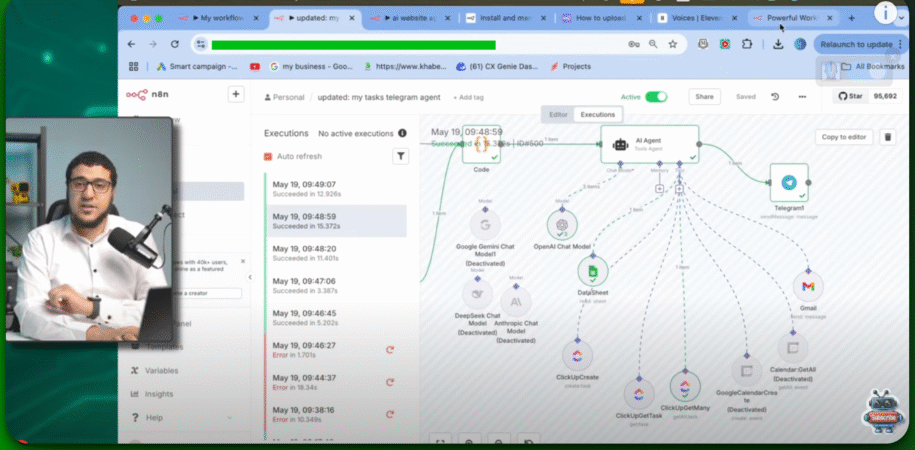Screen dimensions: 915x450
Task: Select the DeepSeek Chat Model node
Action: tap(478, 294)
